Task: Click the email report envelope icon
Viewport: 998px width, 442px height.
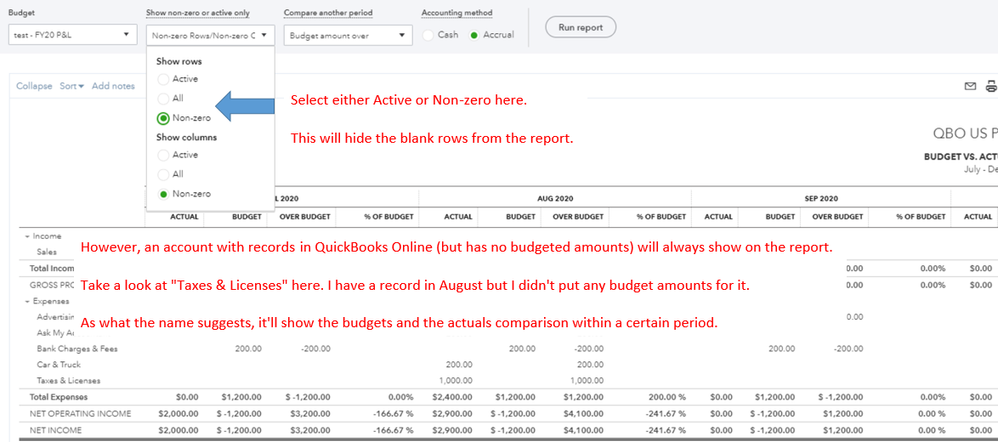Action: [x=969, y=86]
